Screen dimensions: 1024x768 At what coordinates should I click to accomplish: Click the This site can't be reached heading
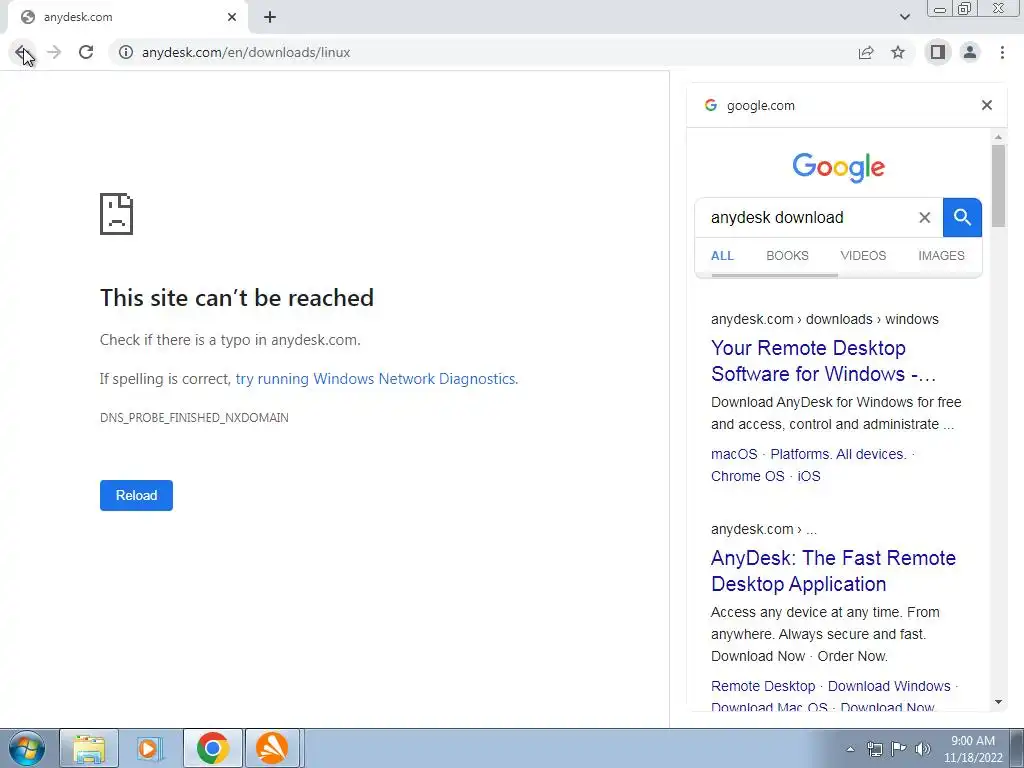point(236,298)
